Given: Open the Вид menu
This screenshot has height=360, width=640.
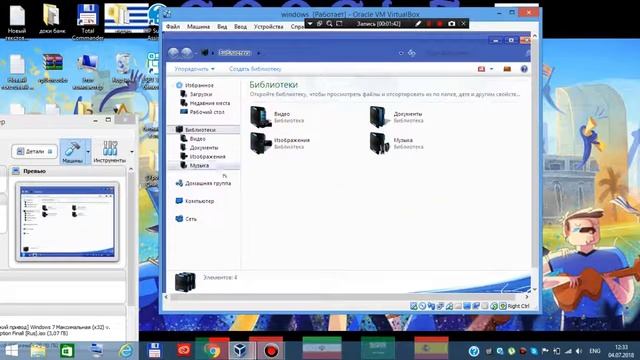Looking at the screenshot, I should click(x=222, y=27).
